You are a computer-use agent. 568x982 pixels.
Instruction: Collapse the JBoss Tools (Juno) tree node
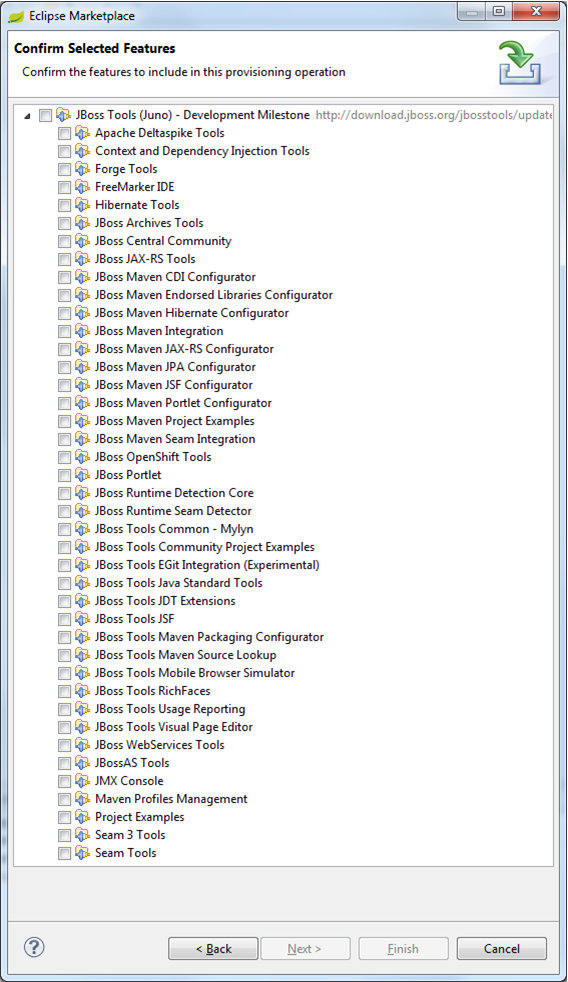point(27,116)
